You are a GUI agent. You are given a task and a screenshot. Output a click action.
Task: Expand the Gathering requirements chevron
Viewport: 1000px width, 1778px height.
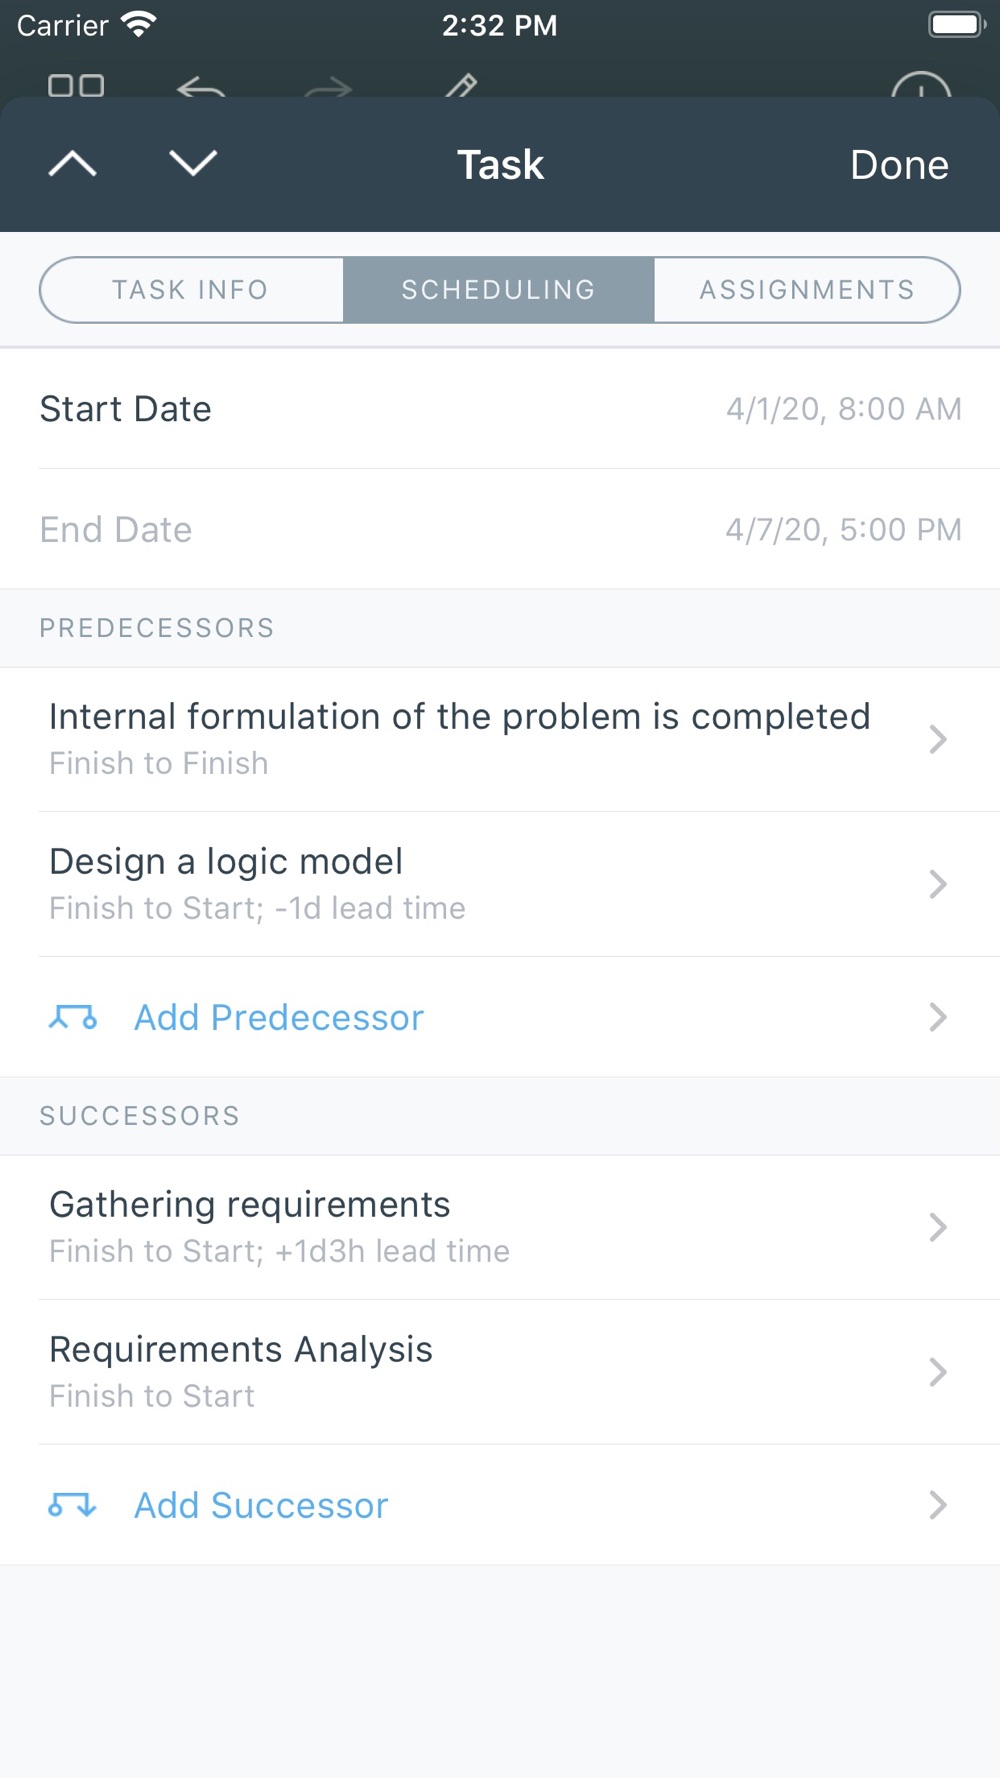click(x=937, y=1227)
